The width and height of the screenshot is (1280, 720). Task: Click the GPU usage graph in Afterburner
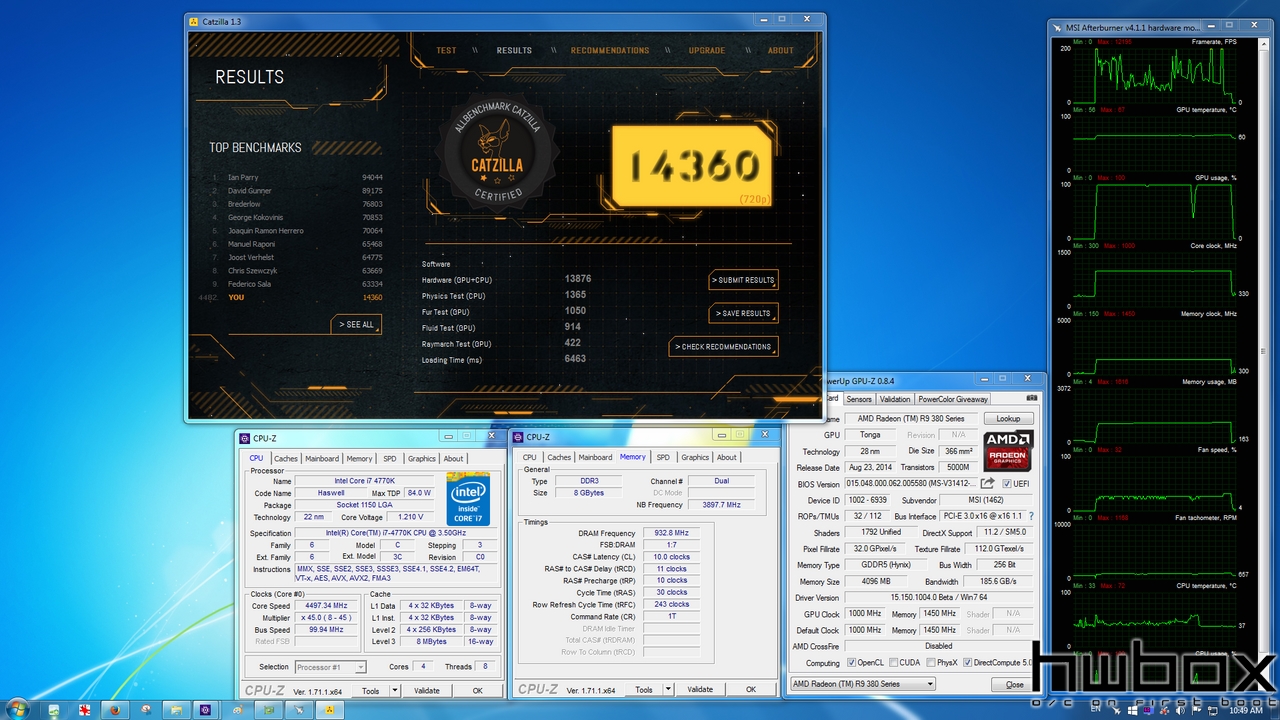click(x=1153, y=211)
